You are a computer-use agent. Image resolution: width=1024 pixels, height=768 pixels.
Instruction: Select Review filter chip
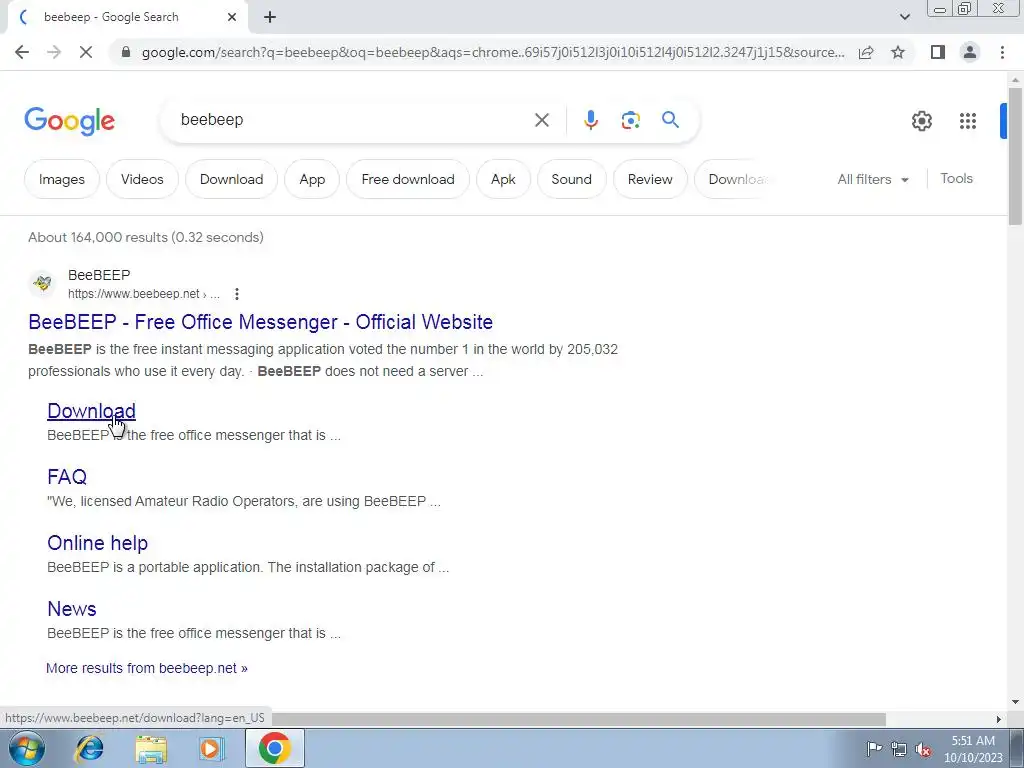coord(650,179)
